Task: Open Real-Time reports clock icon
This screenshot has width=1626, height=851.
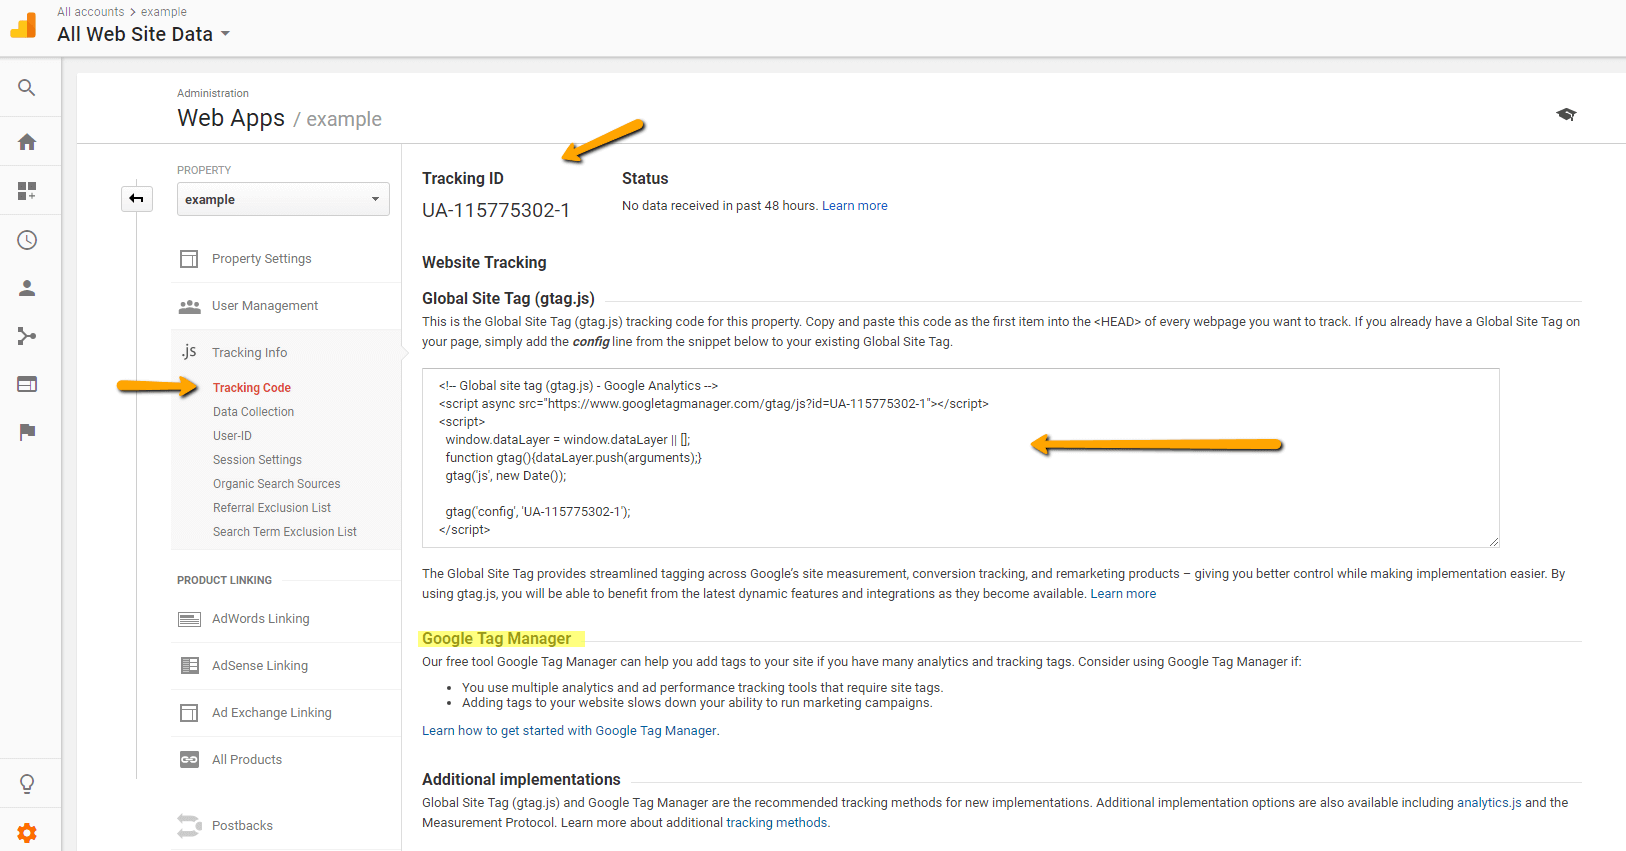Action: (27, 240)
